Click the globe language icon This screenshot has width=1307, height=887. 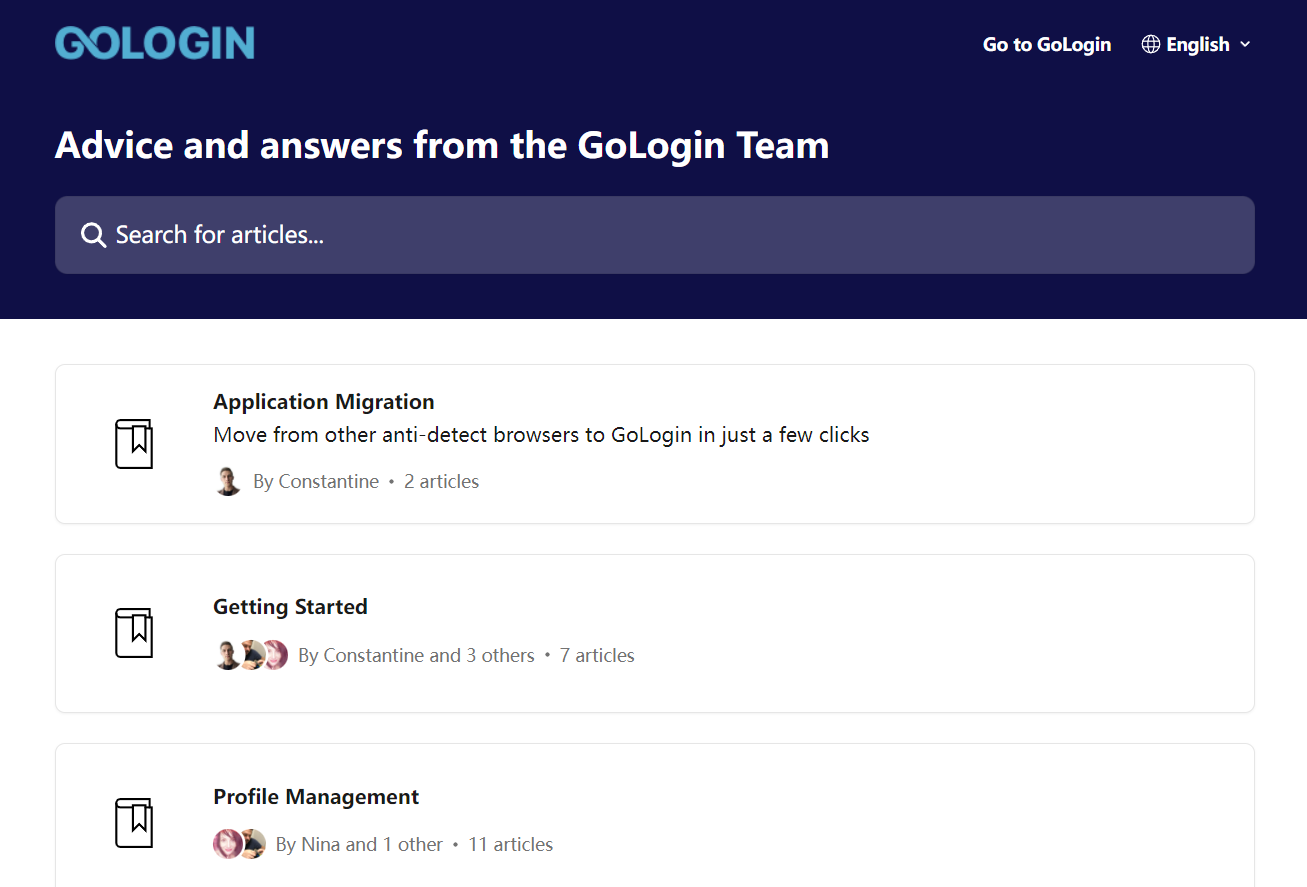[x=1151, y=44]
